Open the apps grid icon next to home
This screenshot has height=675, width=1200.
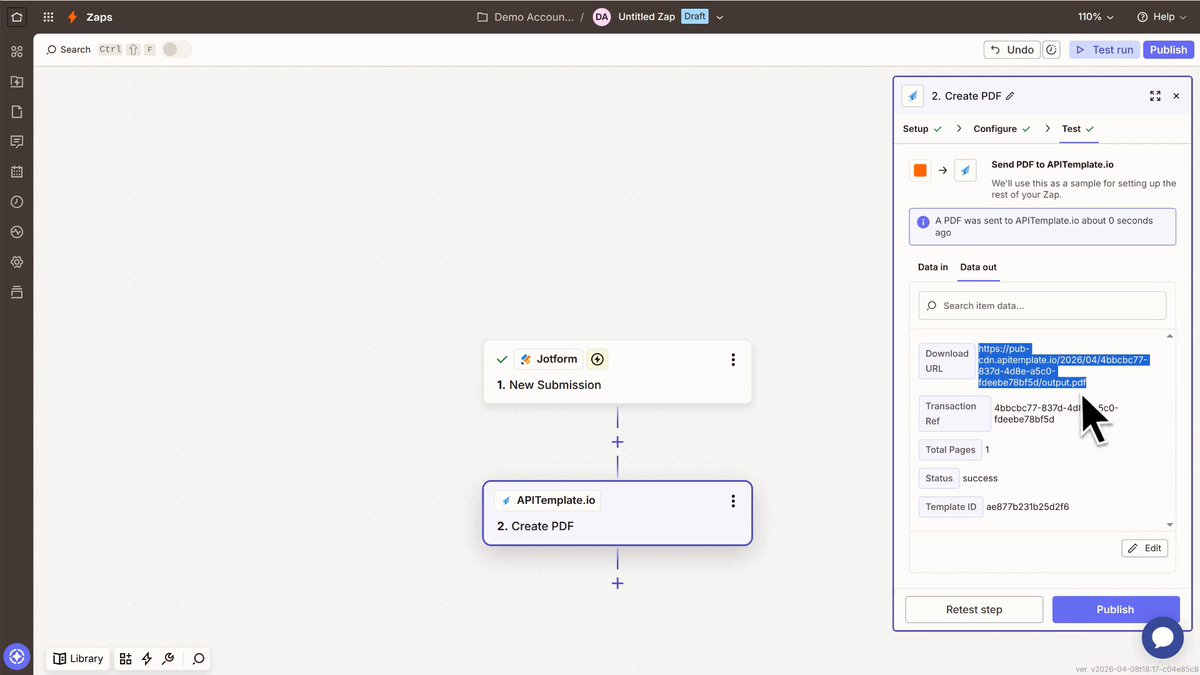[47, 16]
